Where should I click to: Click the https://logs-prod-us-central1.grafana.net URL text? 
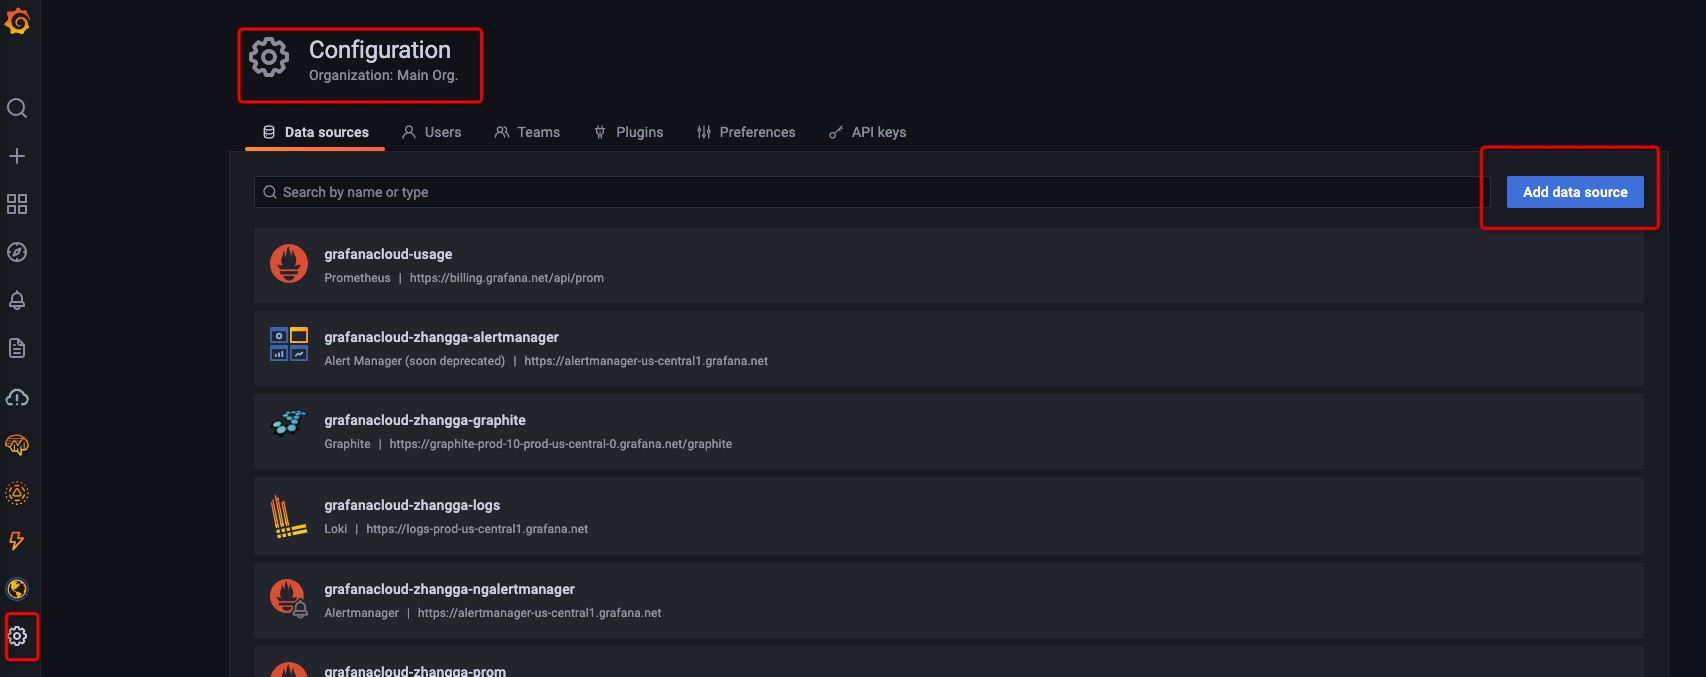[477, 529]
